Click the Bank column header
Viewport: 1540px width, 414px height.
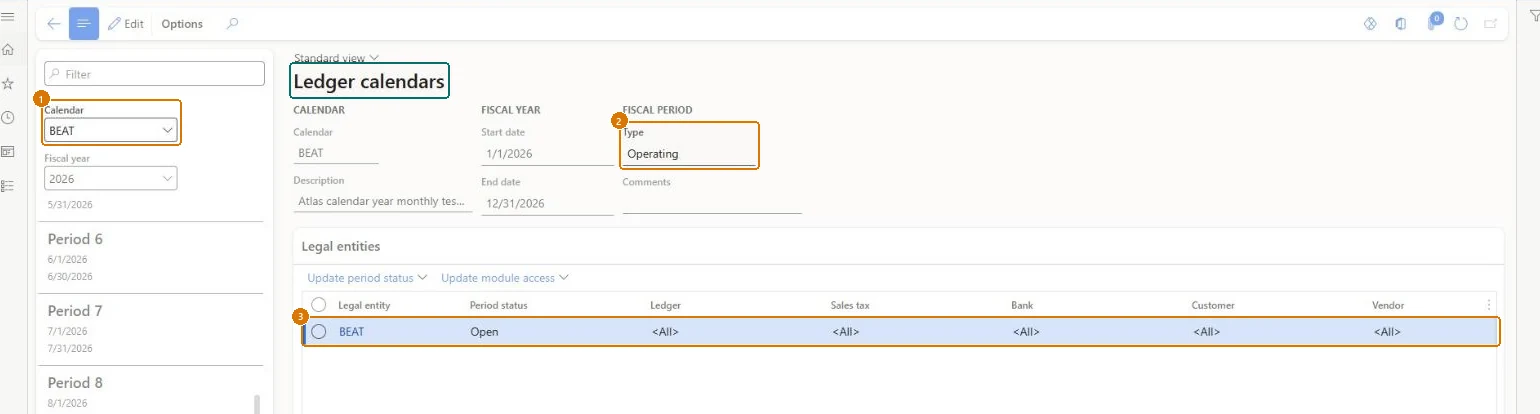[1023, 305]
